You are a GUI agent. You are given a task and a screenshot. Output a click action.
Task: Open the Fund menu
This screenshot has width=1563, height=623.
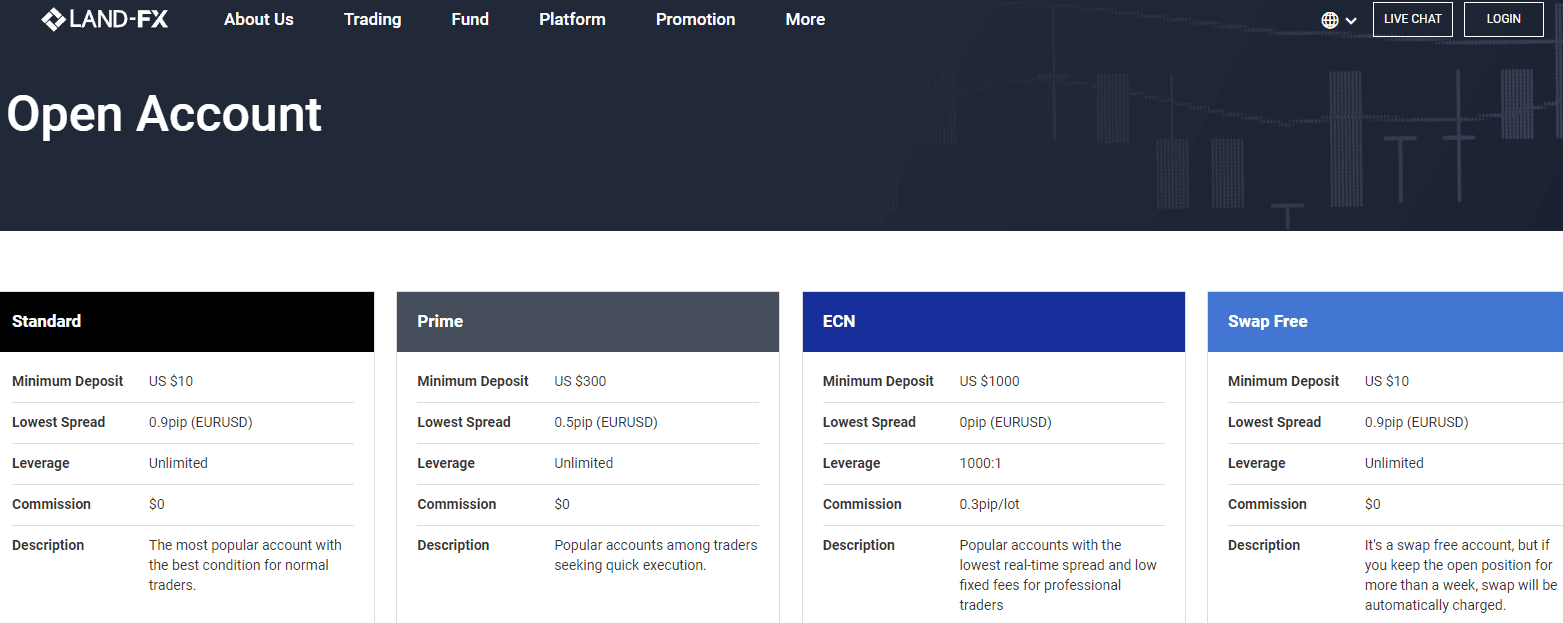(470, 19)
